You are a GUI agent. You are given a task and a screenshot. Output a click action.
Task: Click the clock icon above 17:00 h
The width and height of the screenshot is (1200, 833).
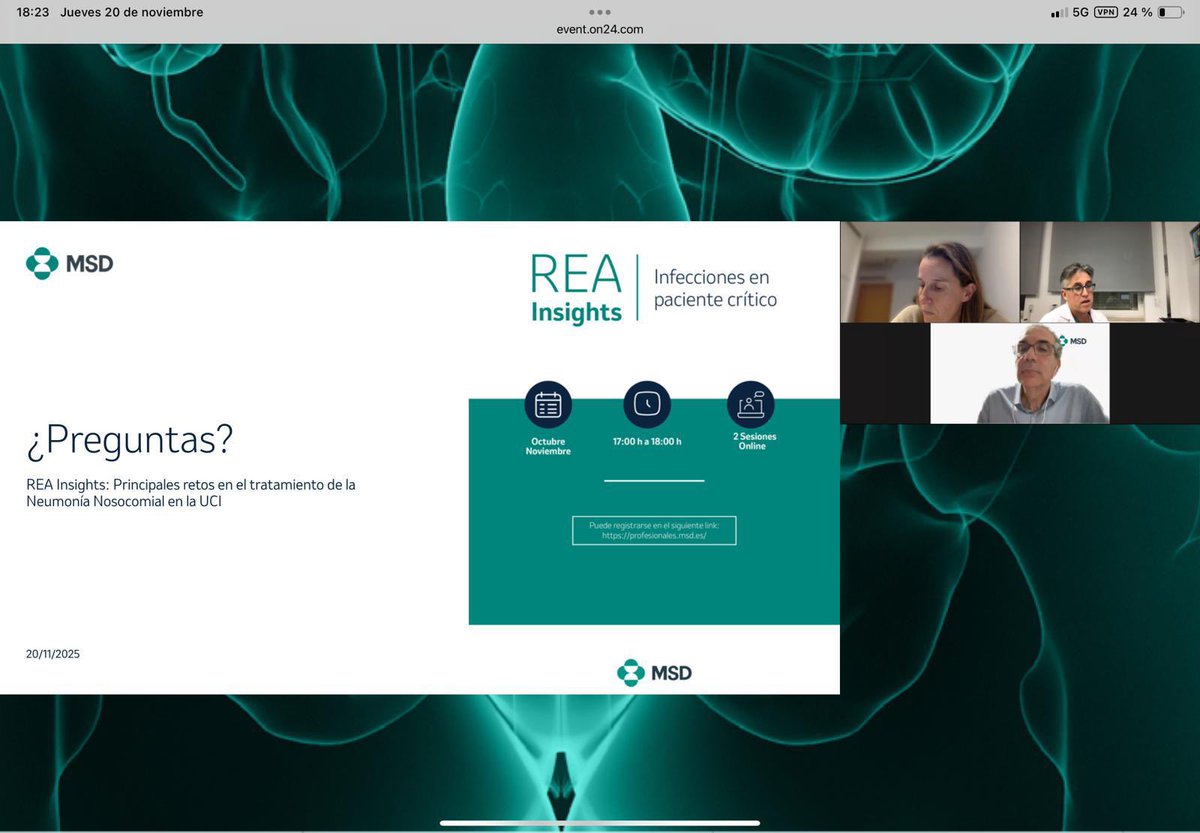tap(647, 405)
